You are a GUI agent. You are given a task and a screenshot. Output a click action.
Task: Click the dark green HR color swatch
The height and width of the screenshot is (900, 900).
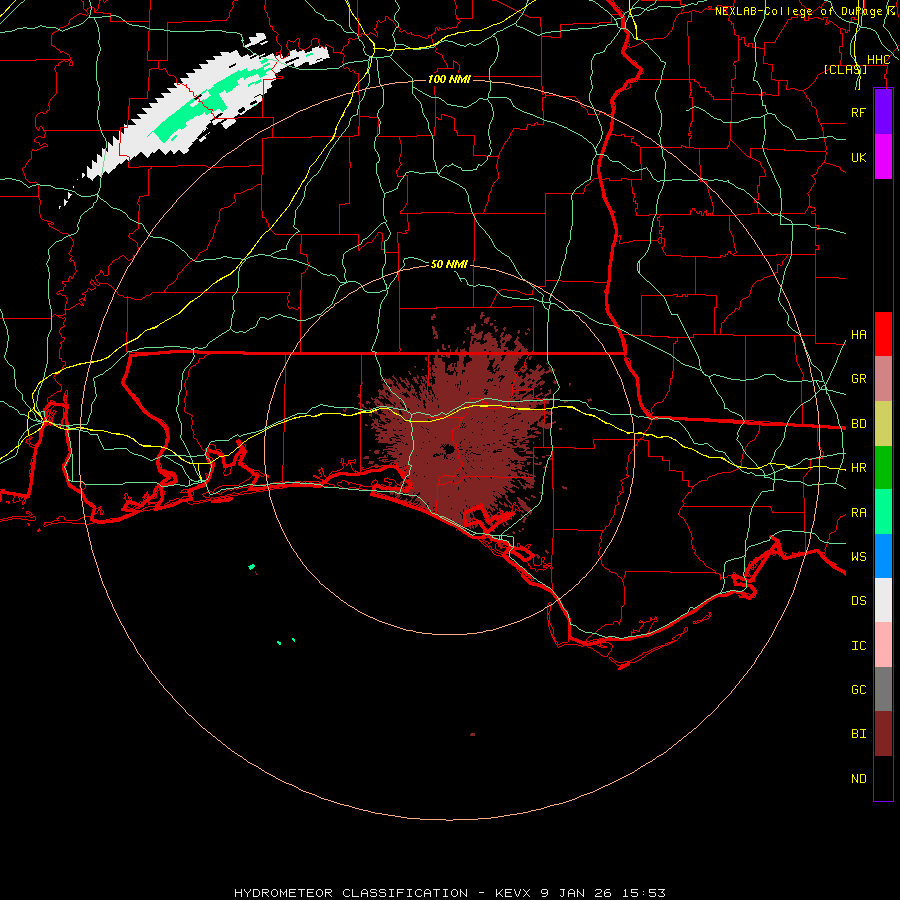(x=883, y=467)
